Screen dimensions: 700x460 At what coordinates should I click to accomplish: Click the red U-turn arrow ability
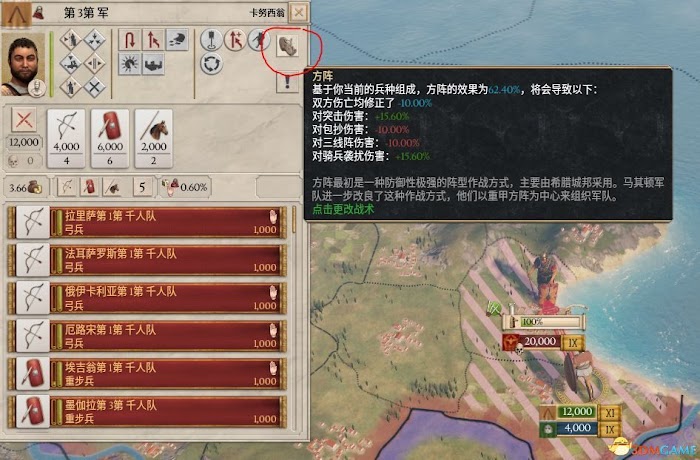click(129, 40)
